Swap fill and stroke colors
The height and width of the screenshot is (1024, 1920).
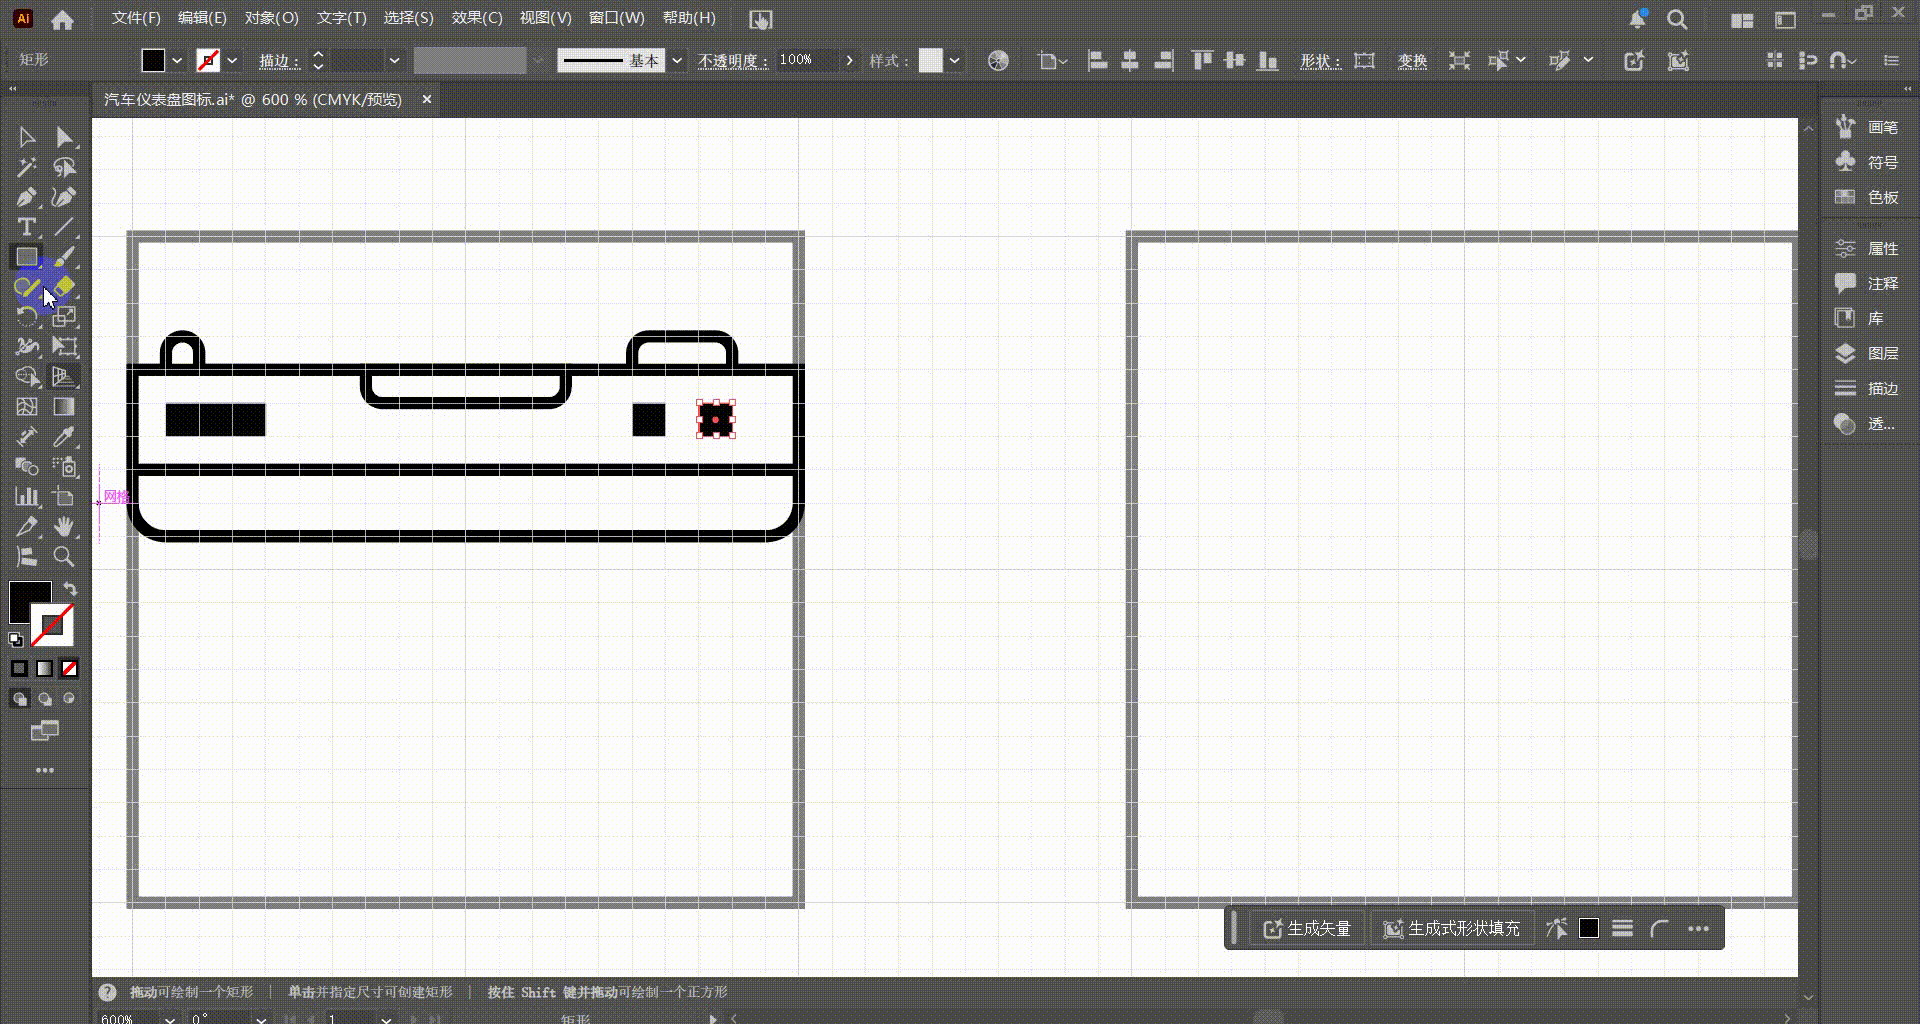point(70,589)
